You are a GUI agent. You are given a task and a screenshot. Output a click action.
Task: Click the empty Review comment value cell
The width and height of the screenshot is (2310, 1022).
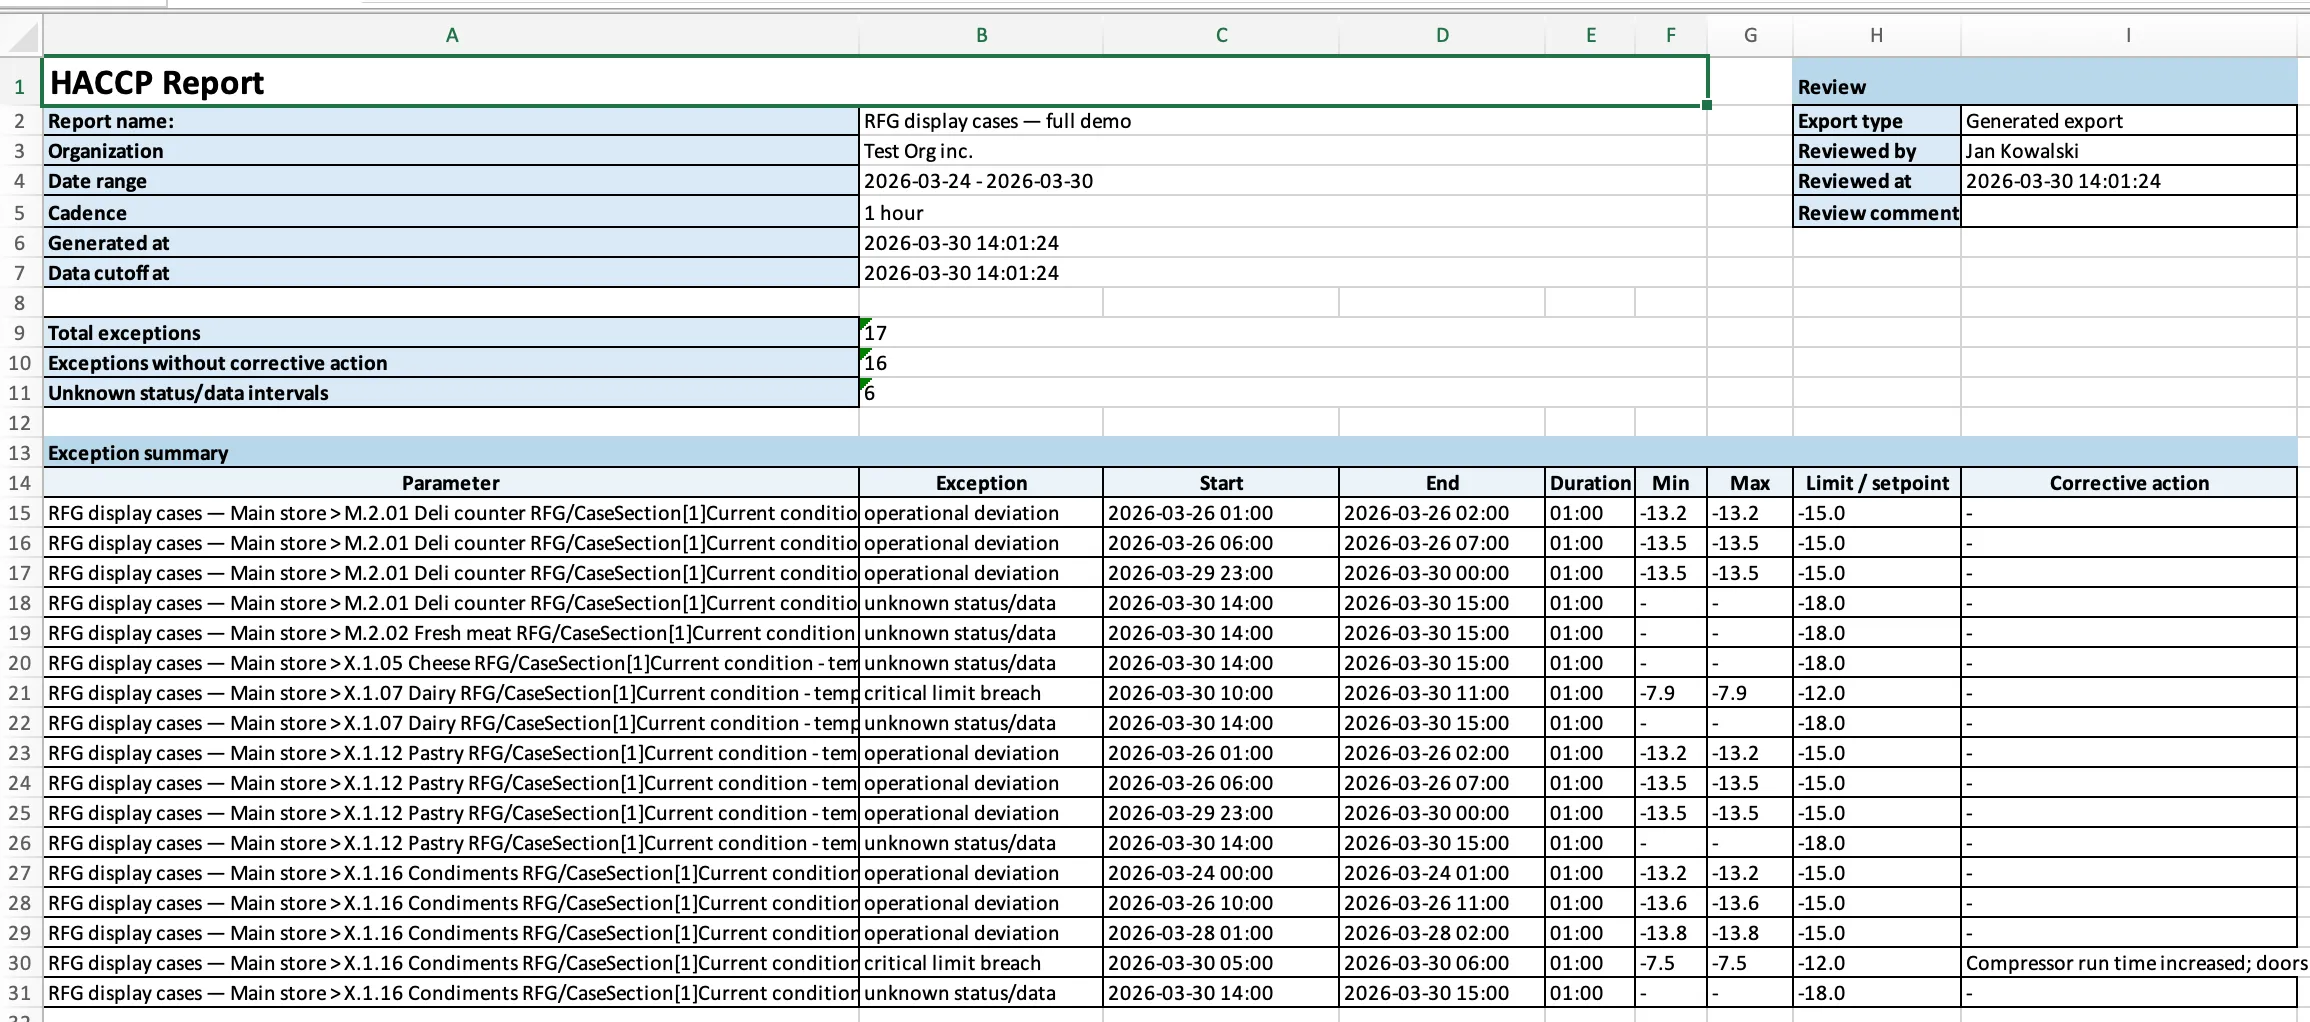(x=2128, y=213)
